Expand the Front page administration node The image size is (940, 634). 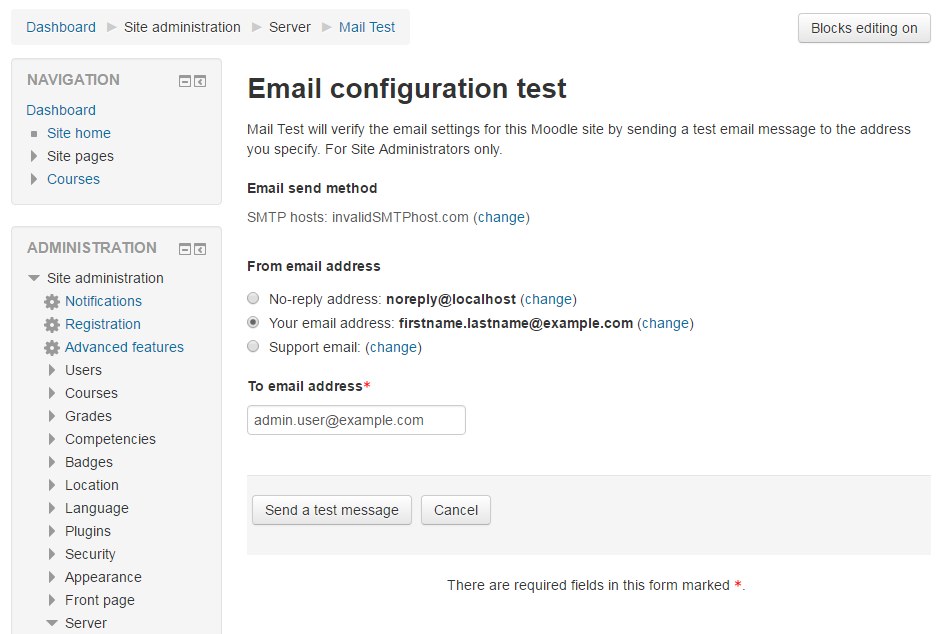52,600
